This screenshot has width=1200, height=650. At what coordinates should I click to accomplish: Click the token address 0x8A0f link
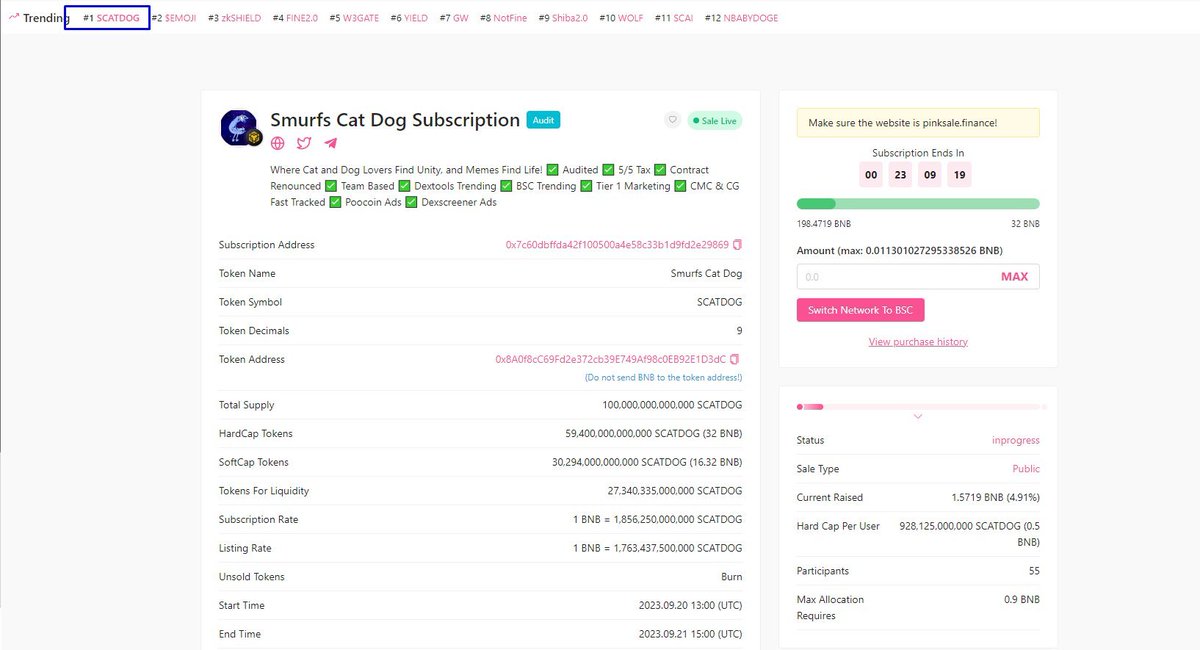611,359
